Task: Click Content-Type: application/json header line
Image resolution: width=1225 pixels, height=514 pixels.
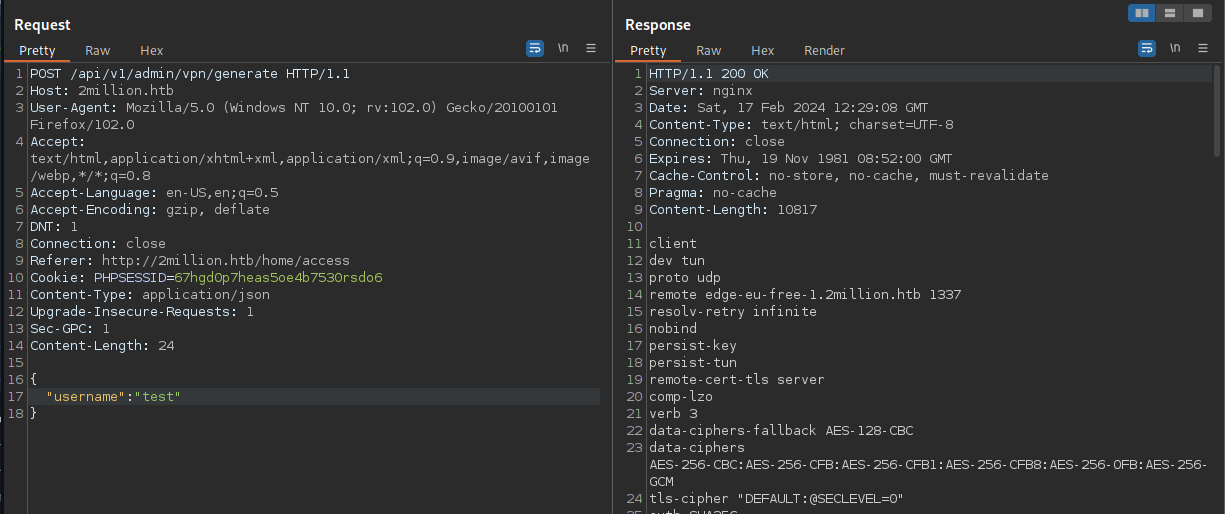Action: (150, 295)
